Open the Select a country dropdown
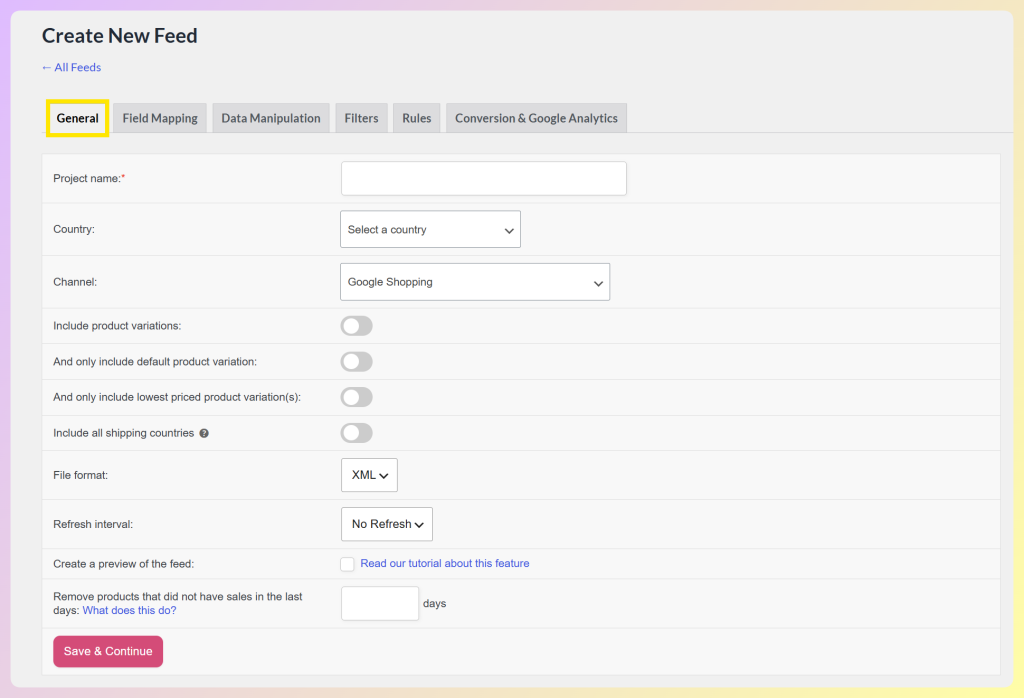The height and width of the screenshot is (698, 1024). (430, 229)
